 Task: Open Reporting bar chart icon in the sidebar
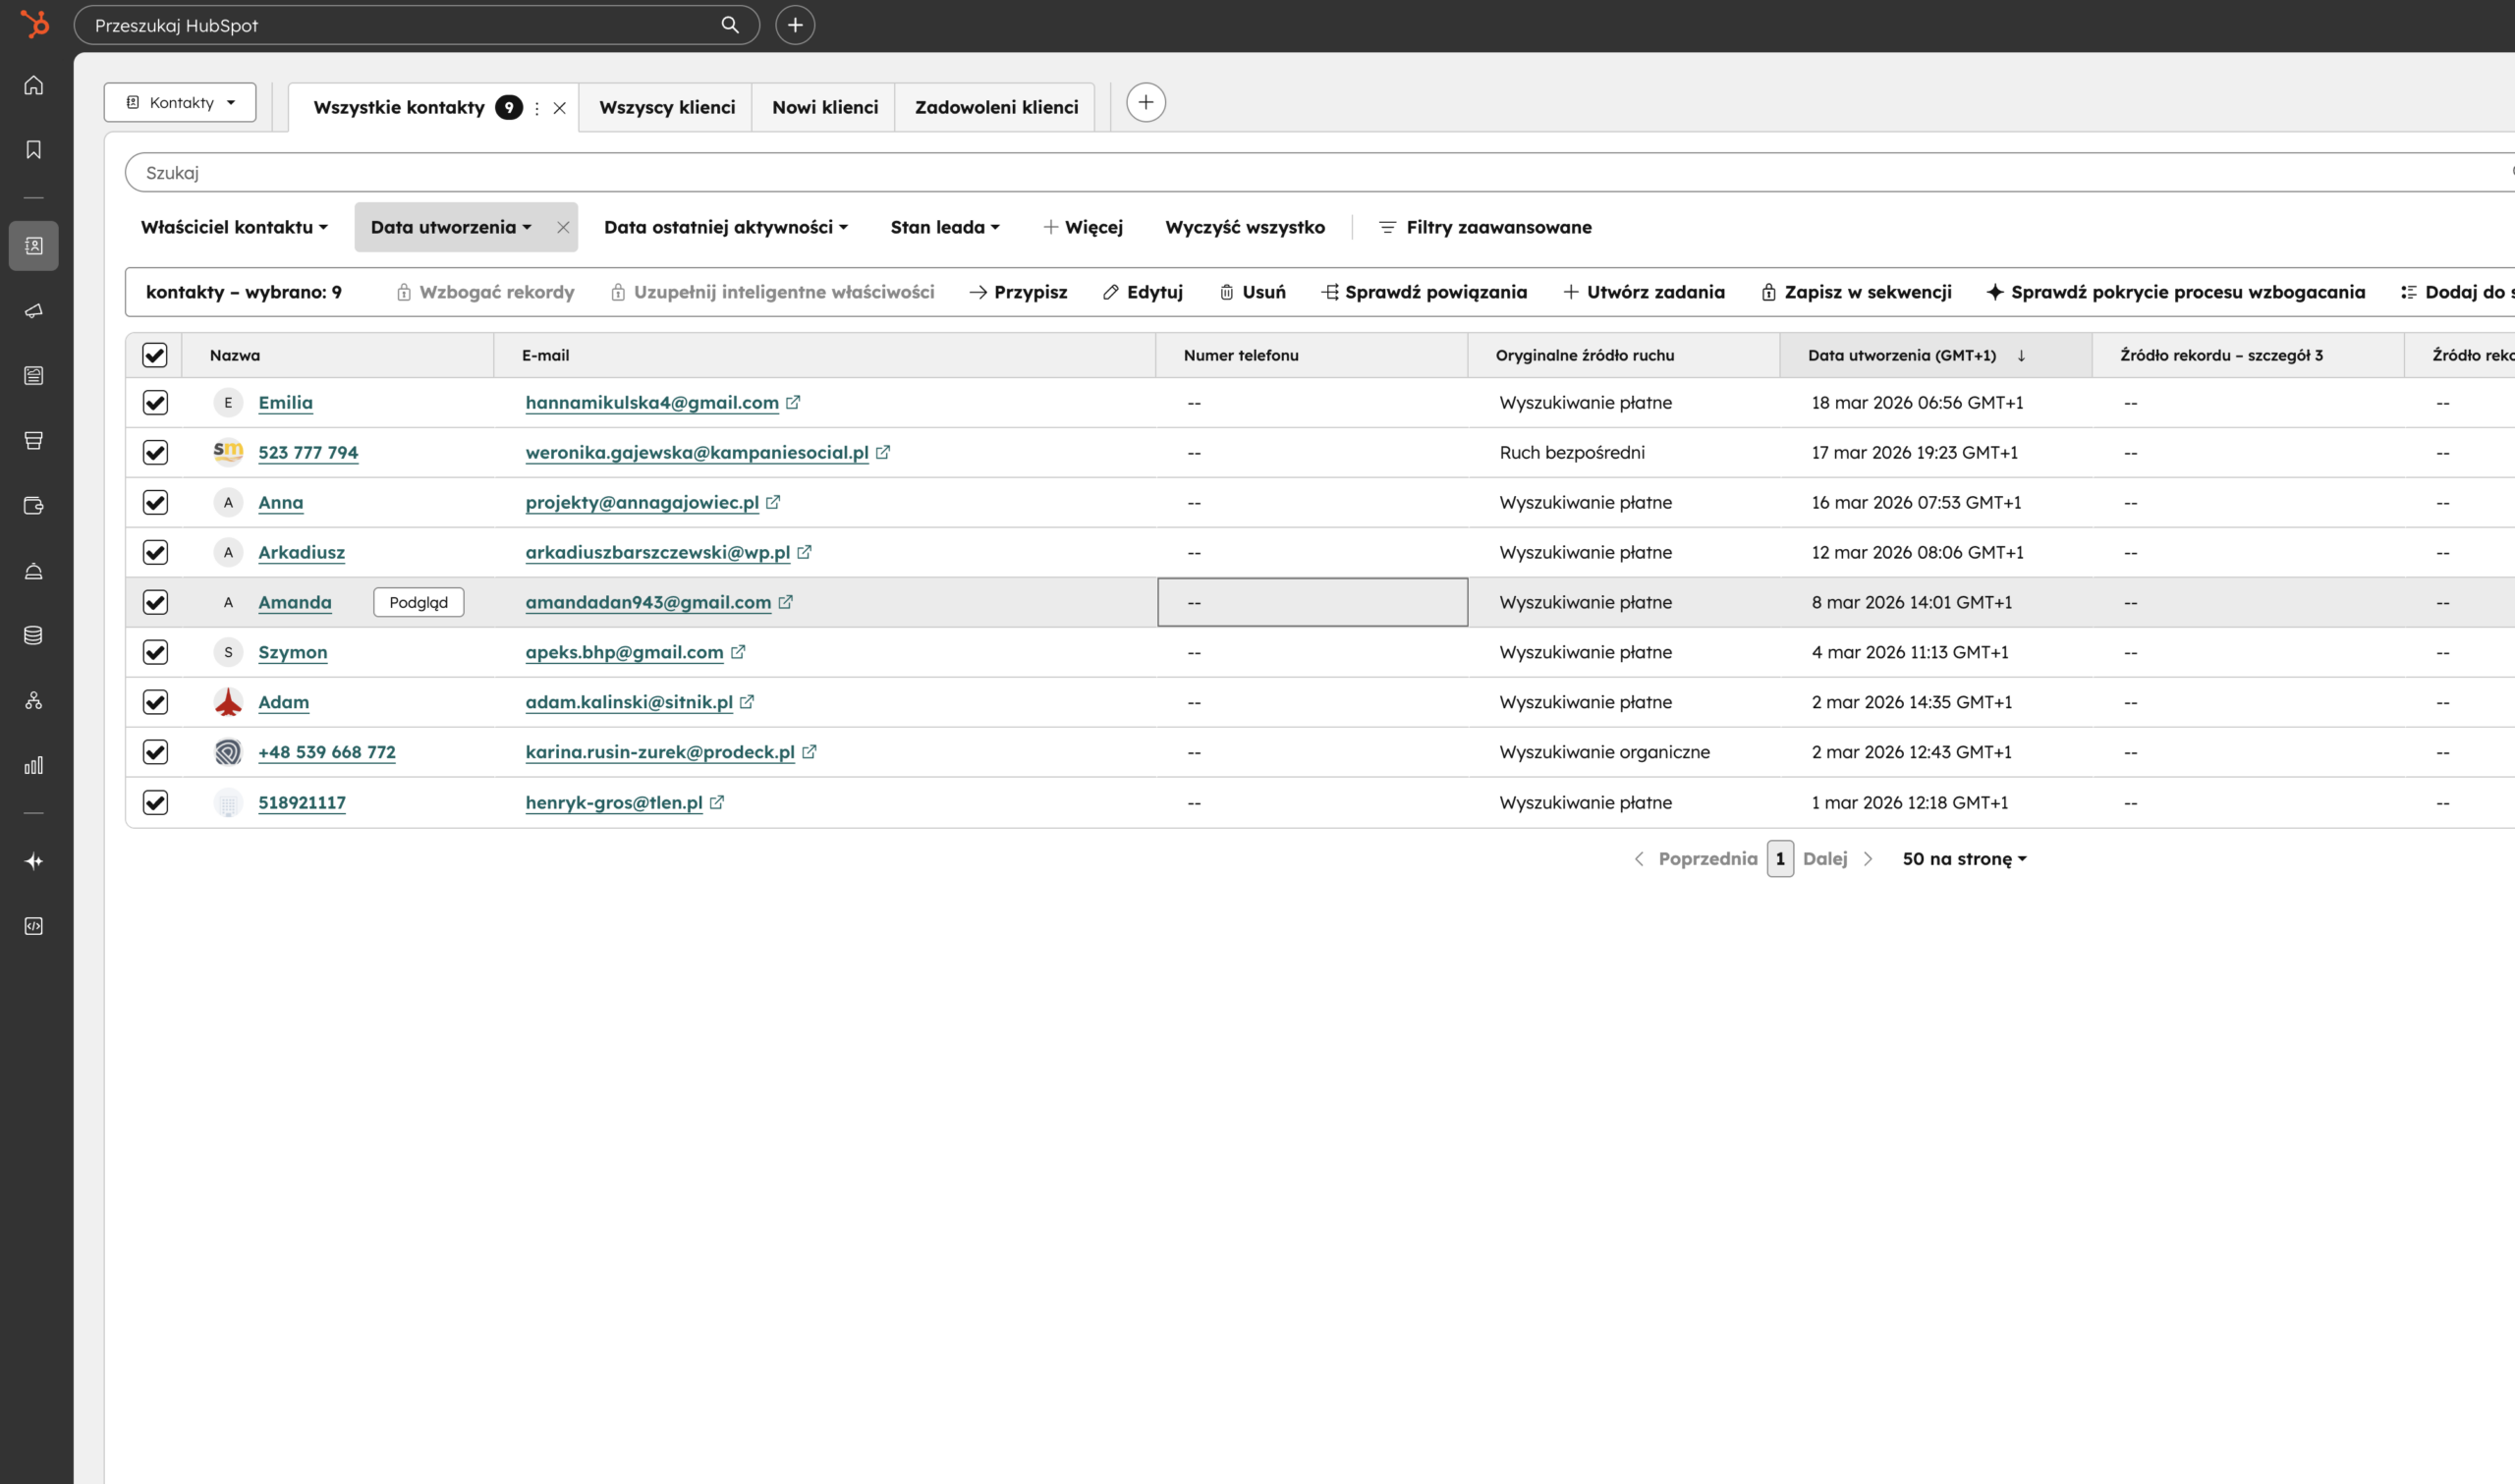click(34, 765)
